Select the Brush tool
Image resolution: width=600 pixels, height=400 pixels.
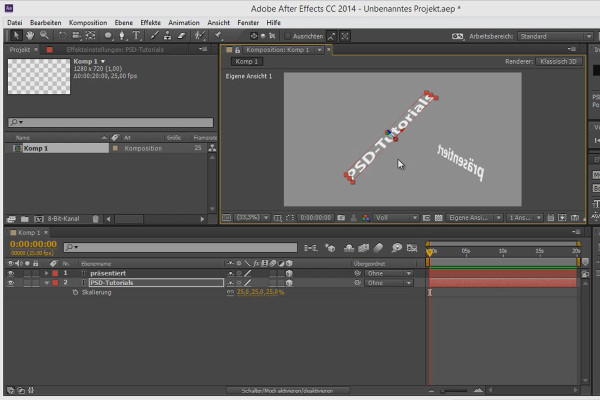tap(154, 36)
